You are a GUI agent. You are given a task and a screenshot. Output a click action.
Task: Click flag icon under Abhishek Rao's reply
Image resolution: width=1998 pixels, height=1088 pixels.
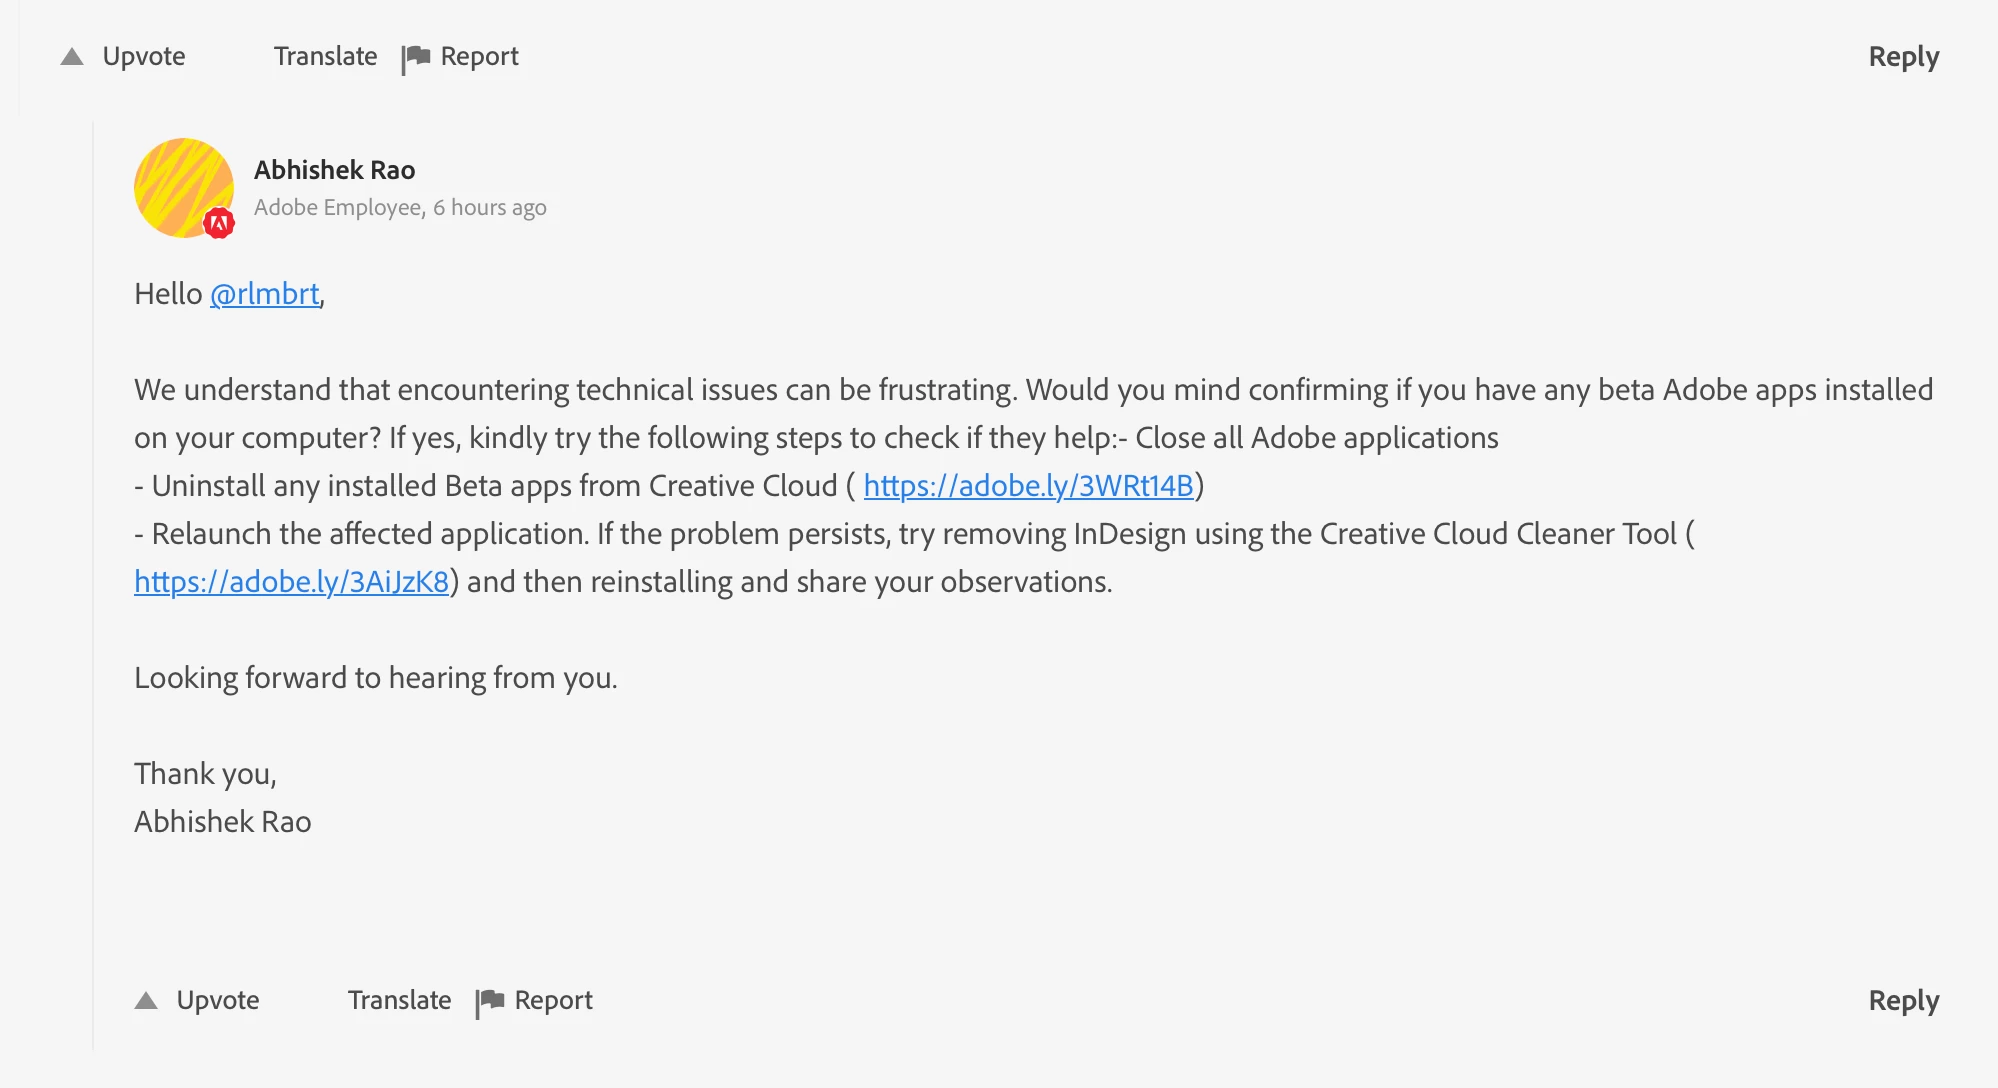tap(490, 1002)
